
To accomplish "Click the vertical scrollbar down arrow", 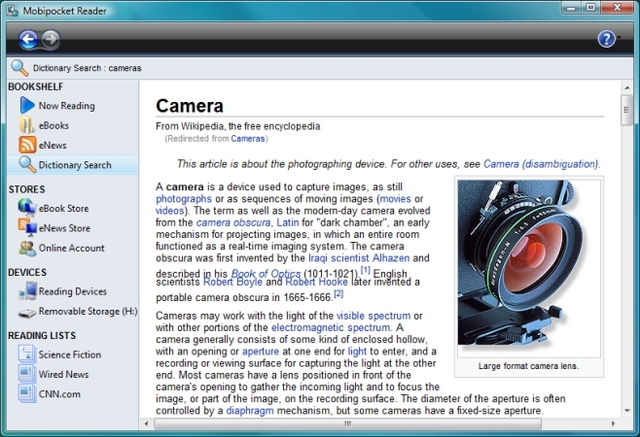I will pyautogui.click(x=627, y=410).
